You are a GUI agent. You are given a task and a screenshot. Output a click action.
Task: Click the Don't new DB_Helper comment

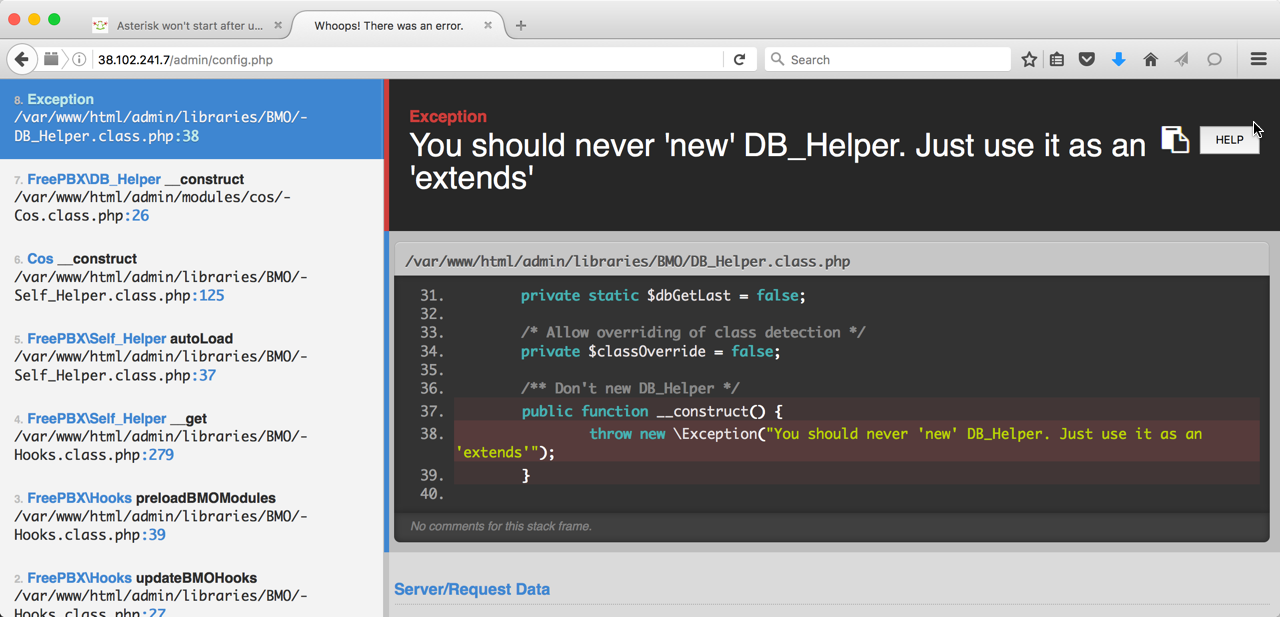[631, 388]
